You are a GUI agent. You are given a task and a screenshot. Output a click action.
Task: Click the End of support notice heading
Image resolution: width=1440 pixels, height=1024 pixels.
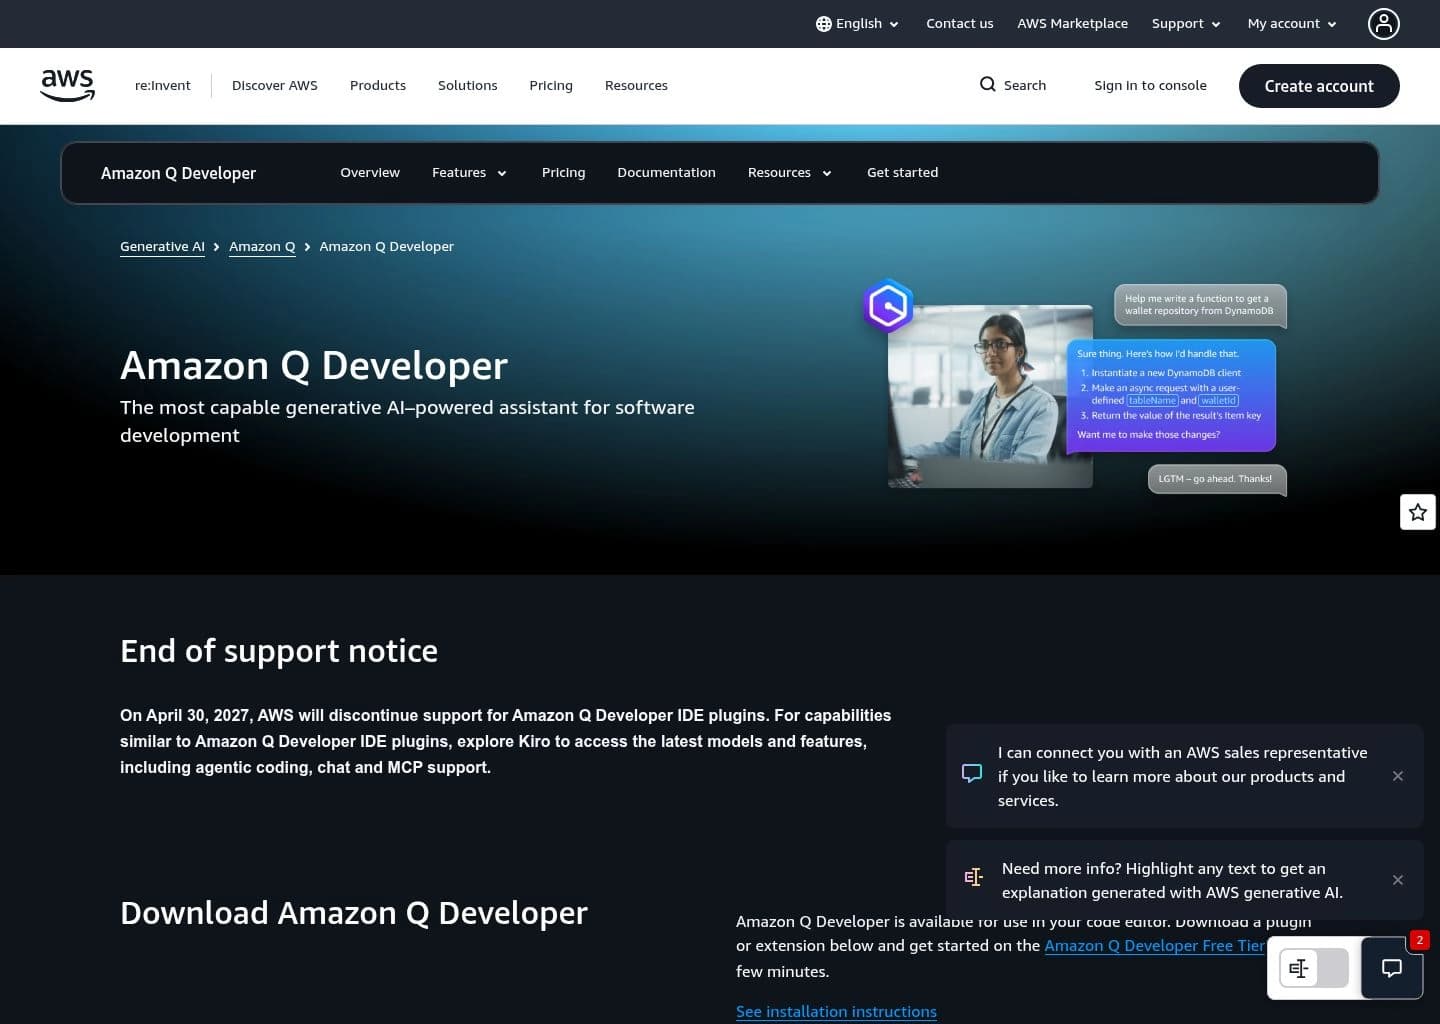(279, 651)
